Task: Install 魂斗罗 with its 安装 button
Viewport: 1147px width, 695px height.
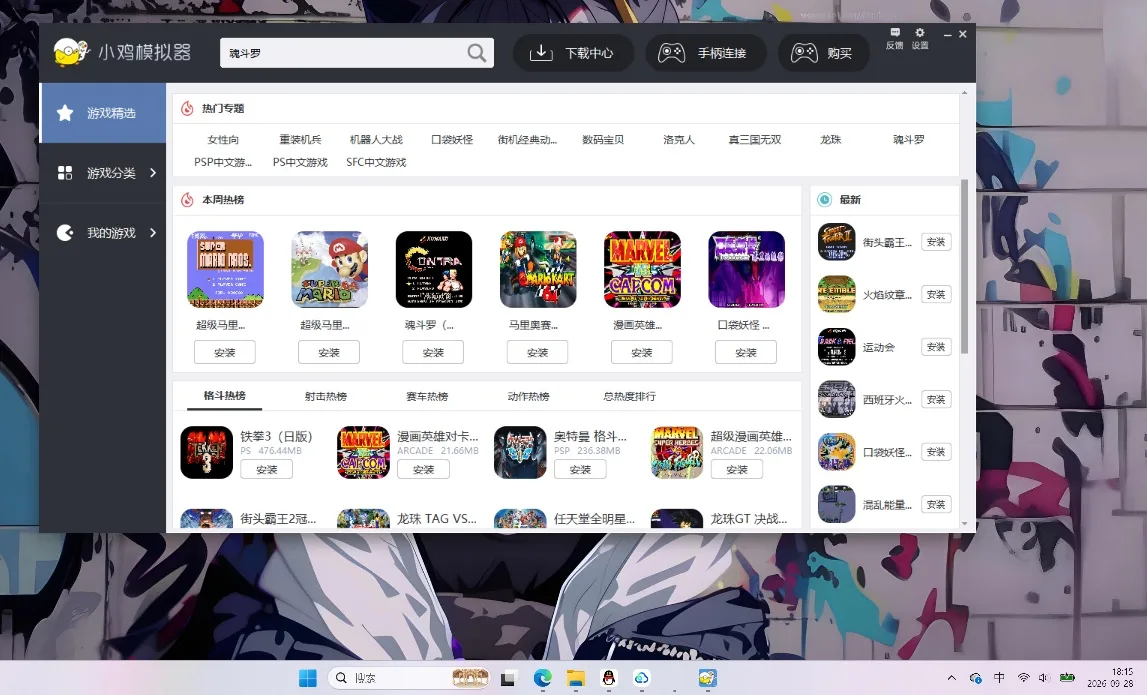Action: click(433, 352)
